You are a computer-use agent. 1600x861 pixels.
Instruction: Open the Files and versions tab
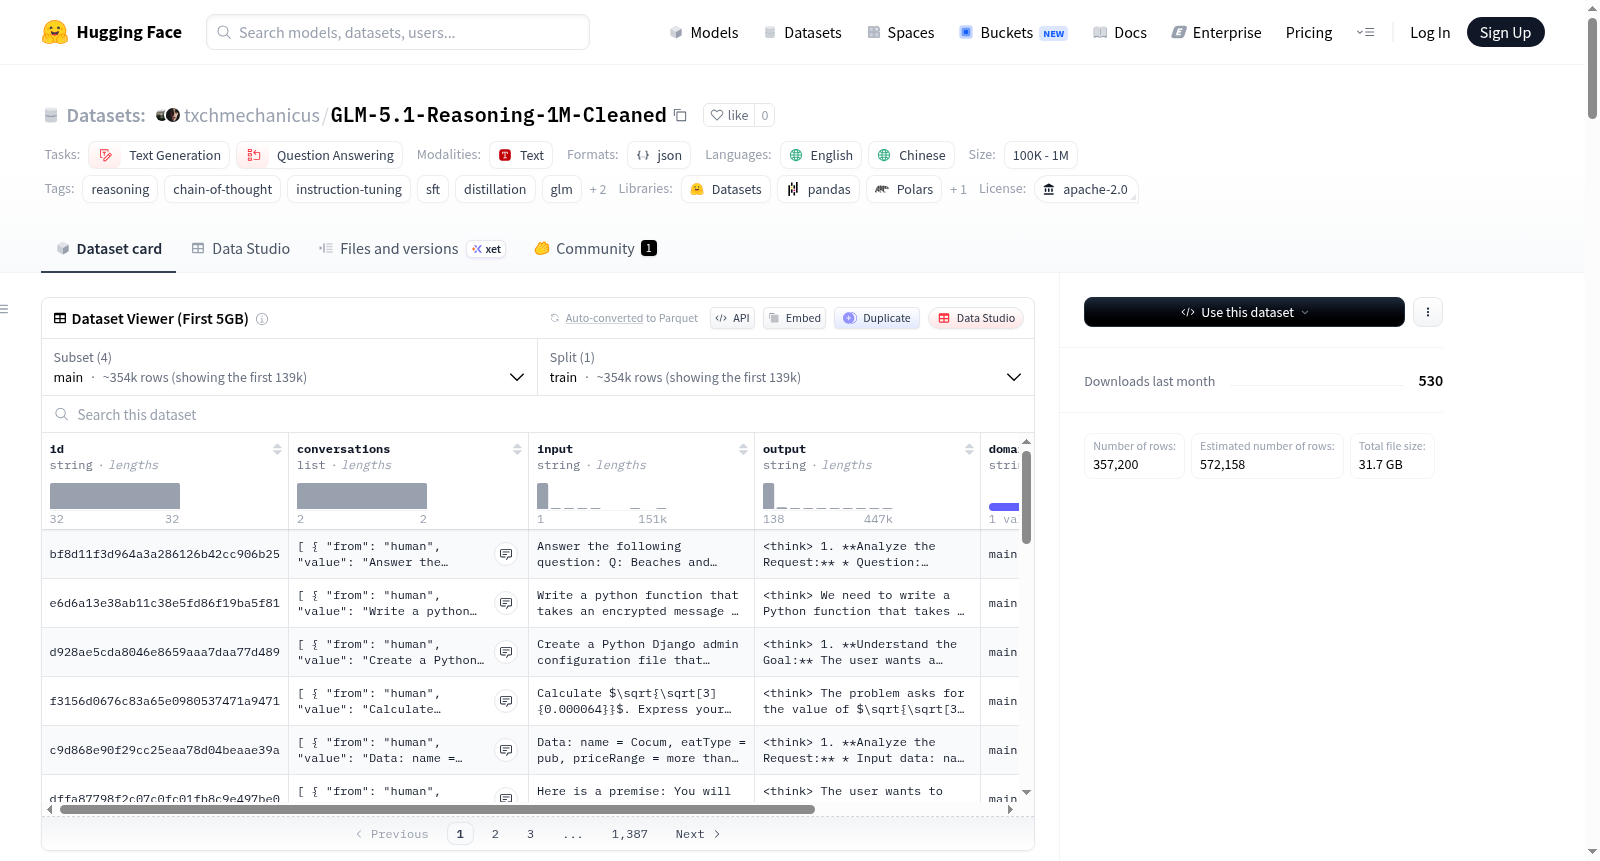(x=412, y=249)
